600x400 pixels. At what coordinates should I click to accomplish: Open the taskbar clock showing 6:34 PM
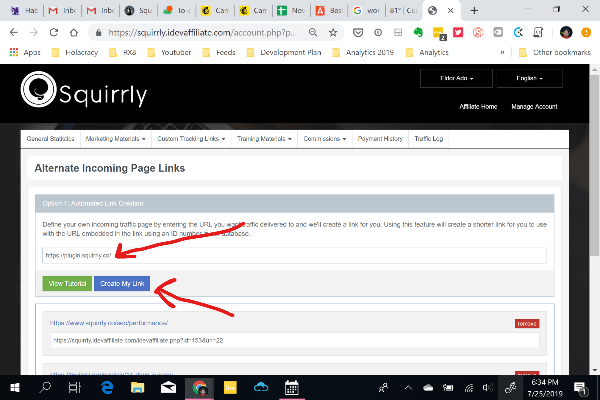545,388
